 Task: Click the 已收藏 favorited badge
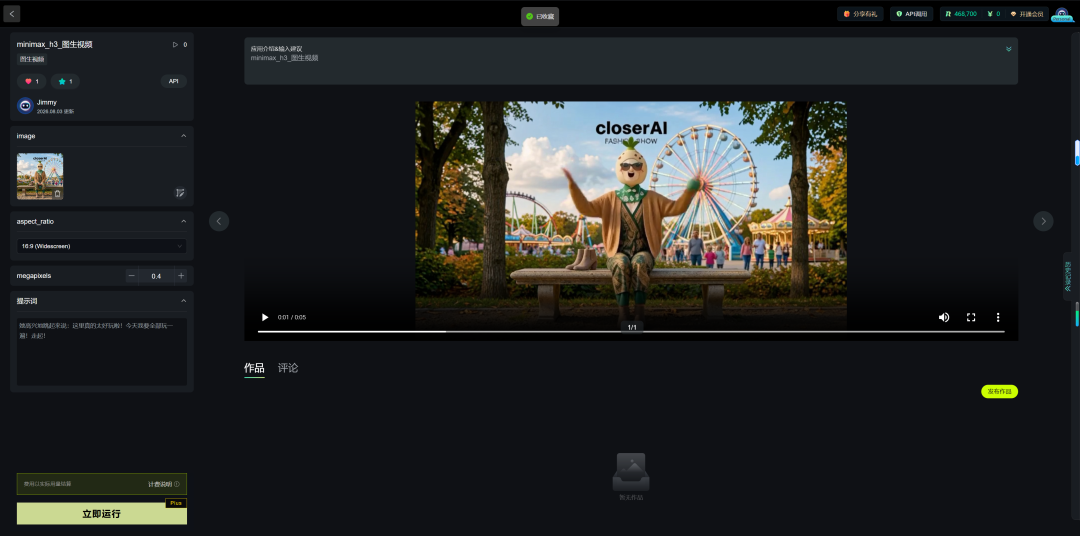point(540,16)
